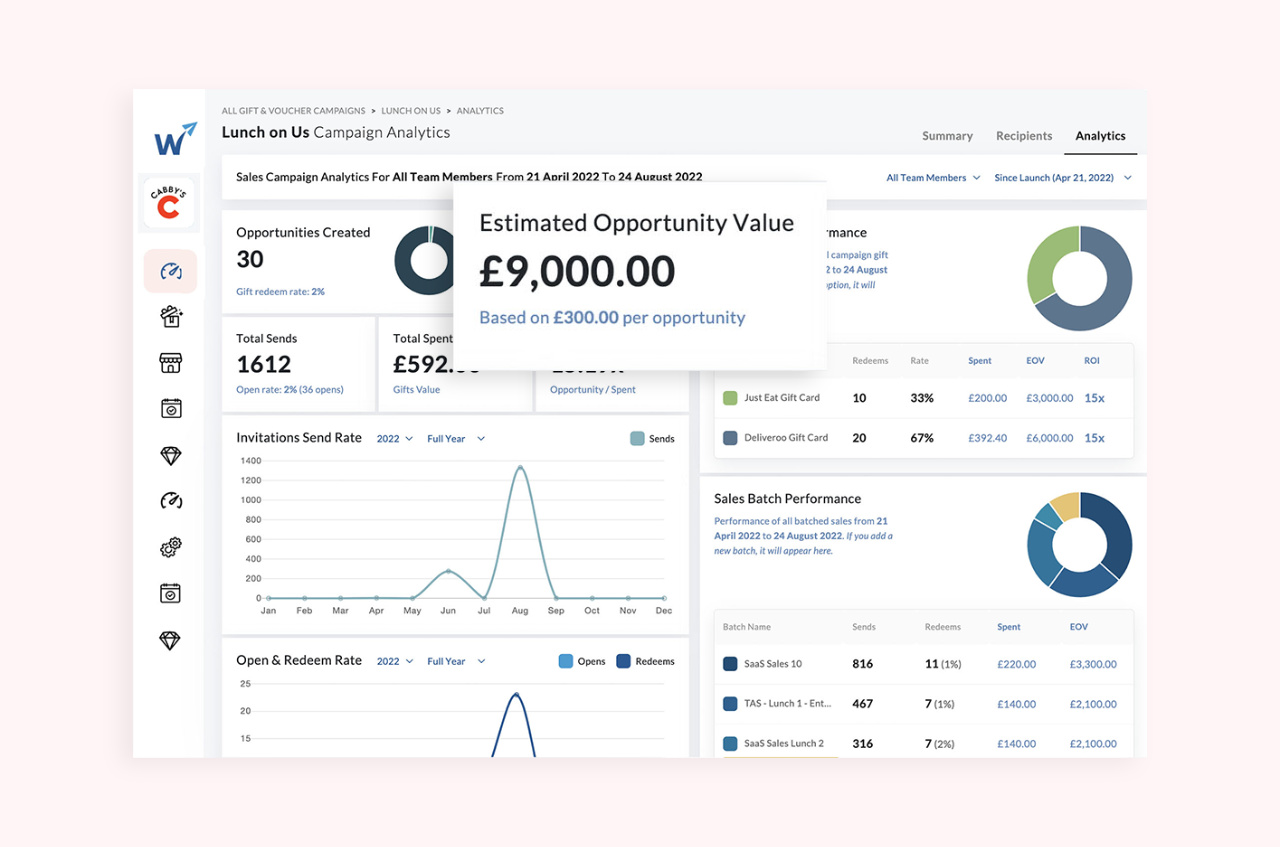Click the 33% rate value
1280x847 pixels.
[x=922, y=398]
